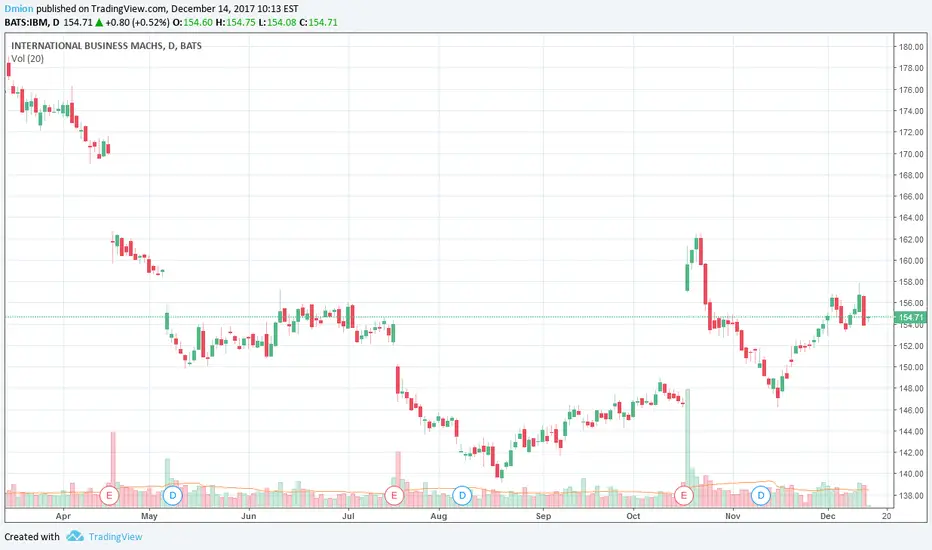Image resolution: width=932 pixels, height=550 pixels.
Task: Click the L:154.08 low value
Action: [x=278, y=23]
